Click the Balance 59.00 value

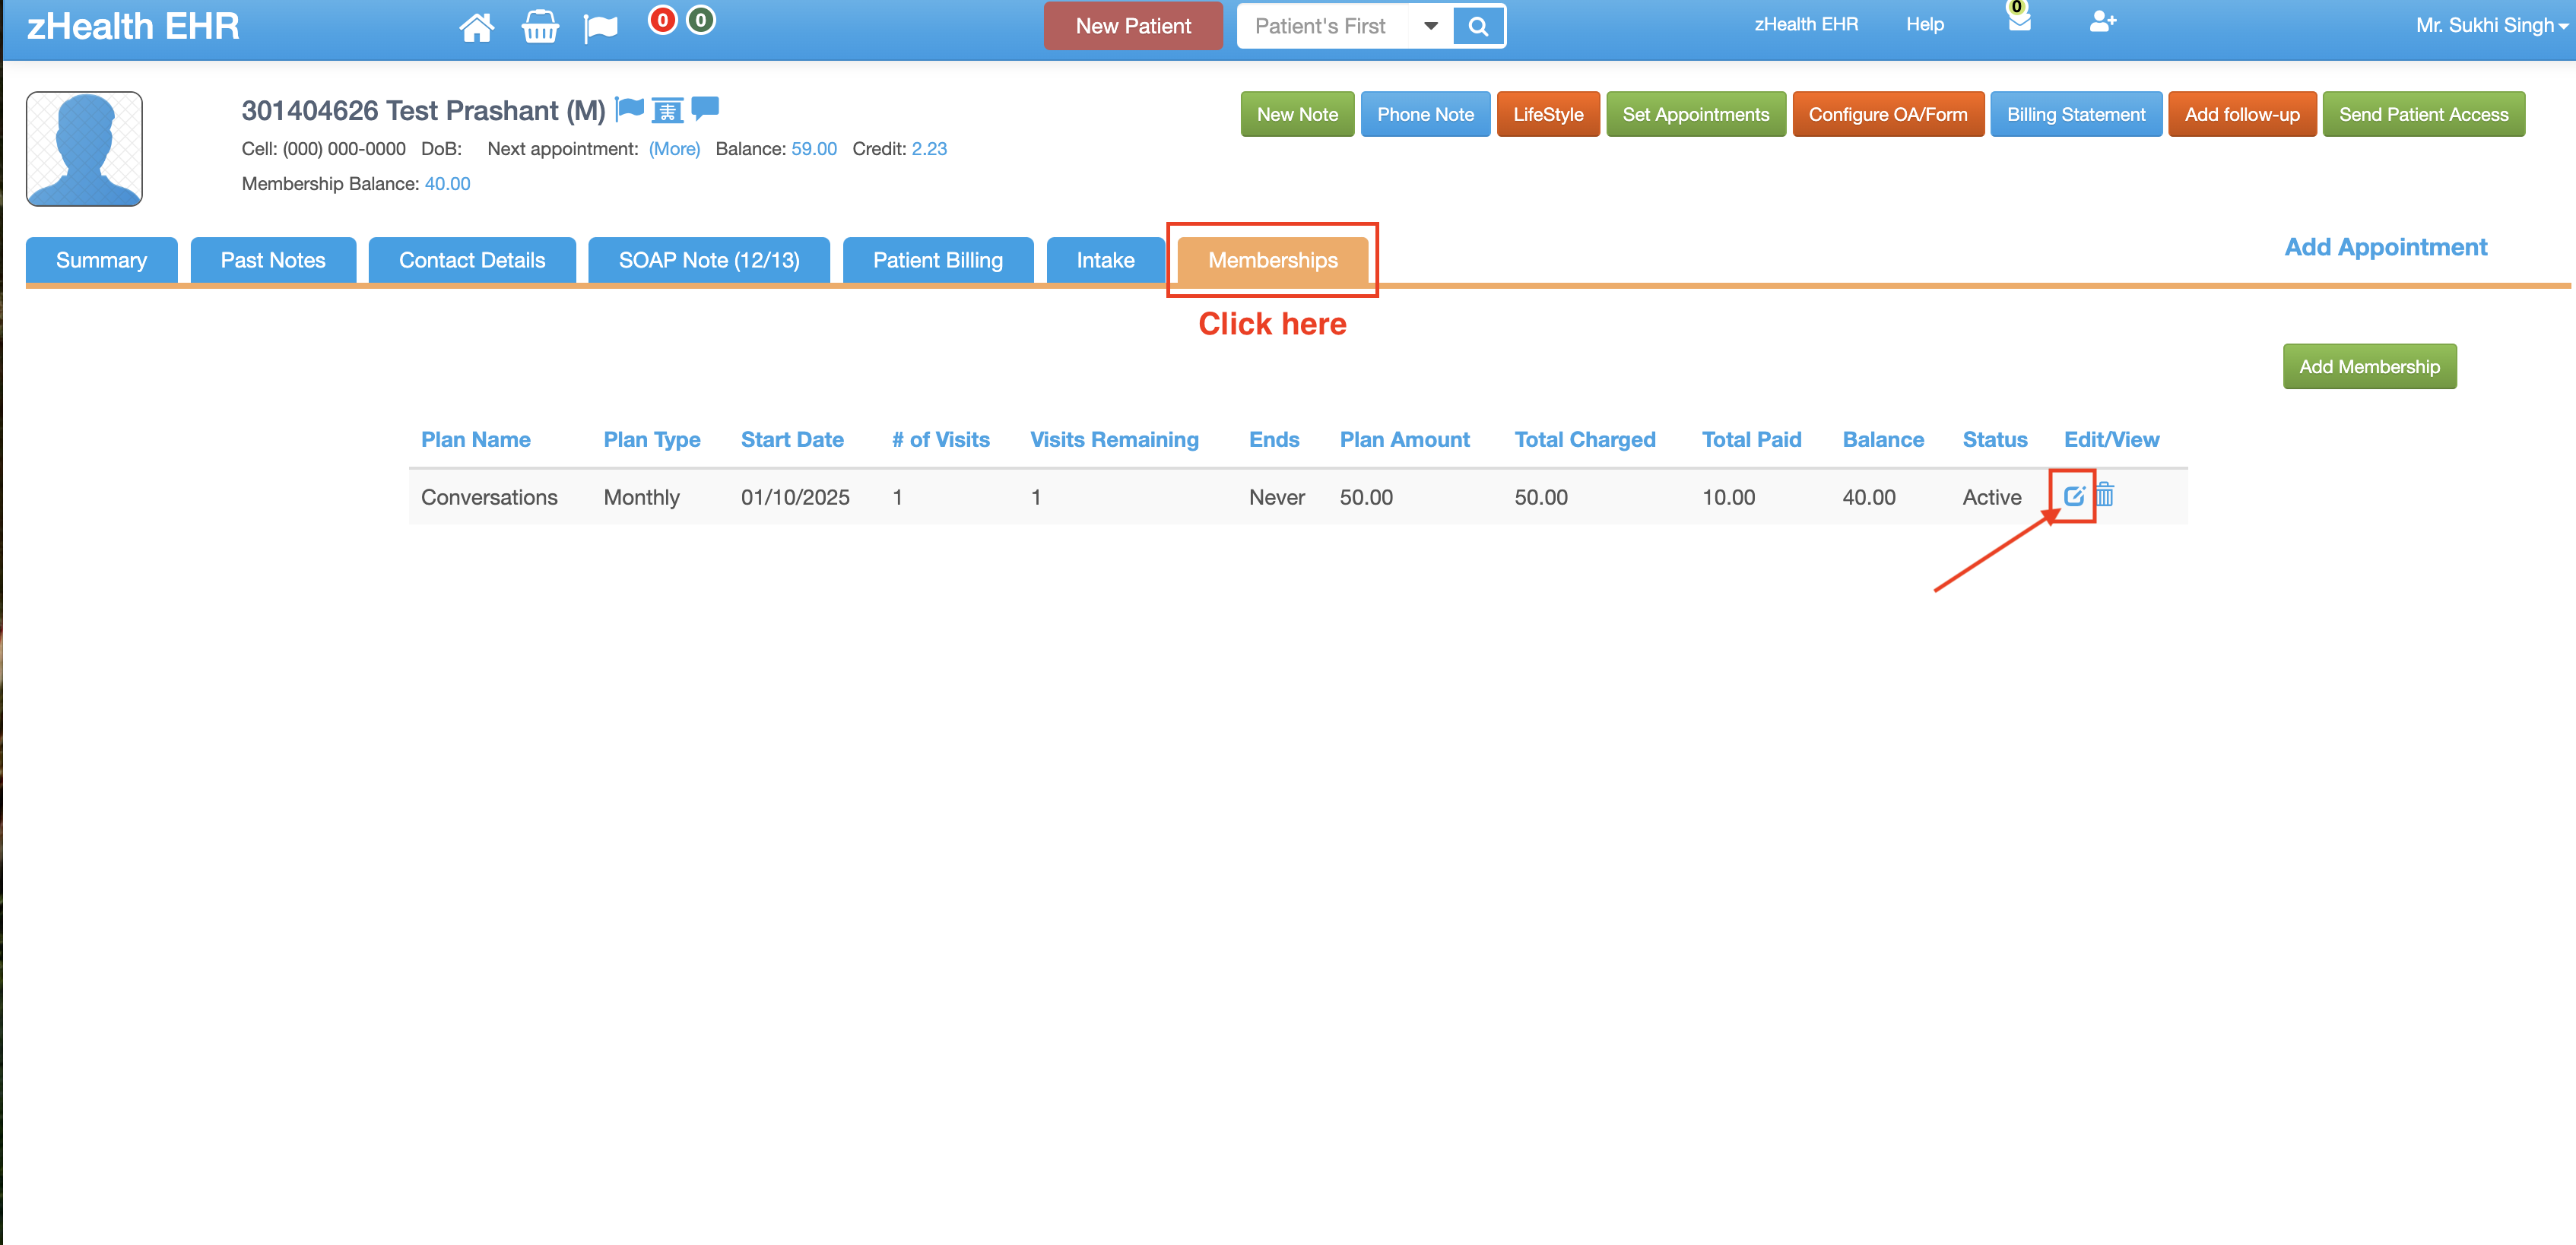[814, 149]
